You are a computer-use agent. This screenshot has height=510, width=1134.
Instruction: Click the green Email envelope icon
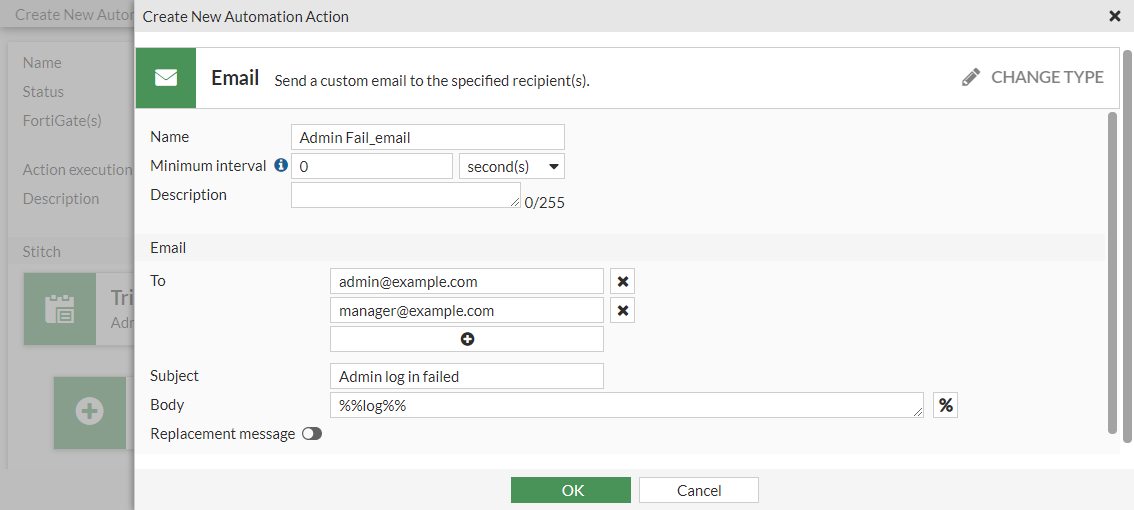coord(166,78)
